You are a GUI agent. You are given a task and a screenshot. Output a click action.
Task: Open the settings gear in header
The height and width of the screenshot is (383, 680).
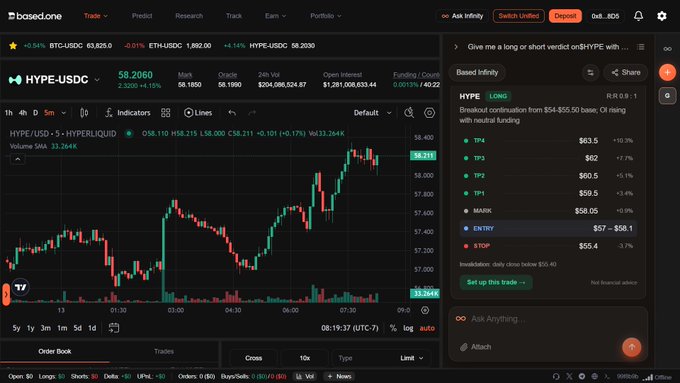point(662,16)
